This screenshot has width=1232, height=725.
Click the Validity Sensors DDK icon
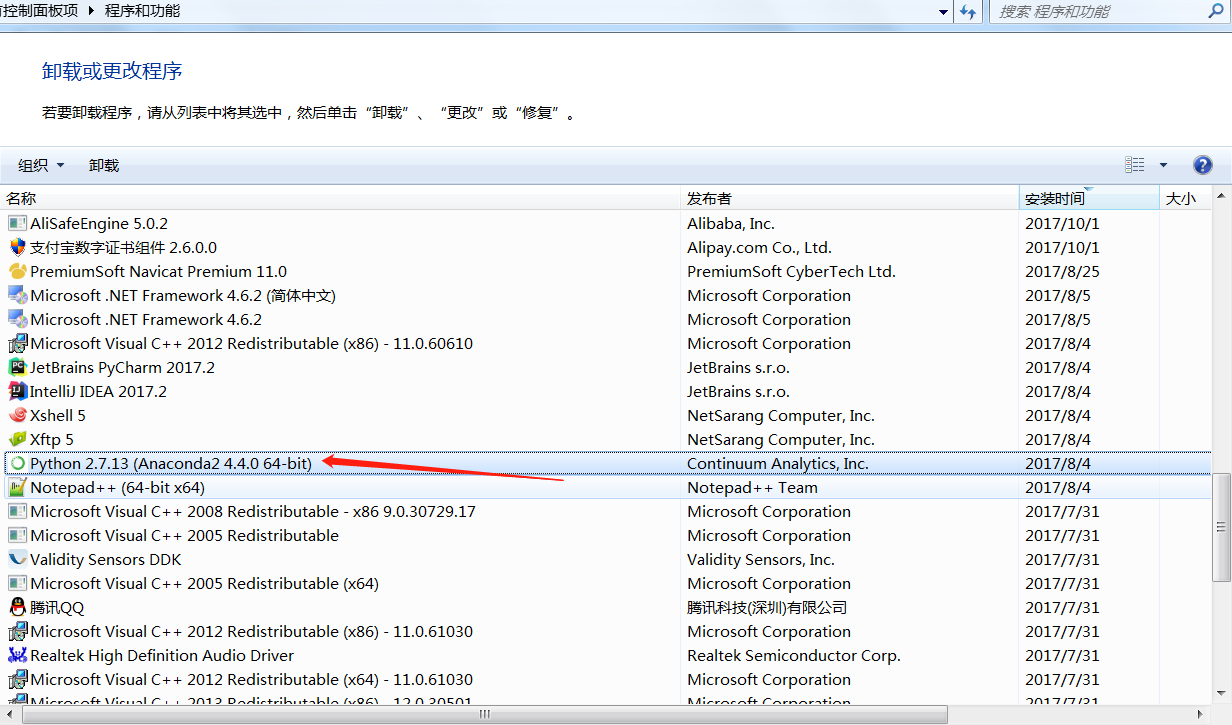[x=17, y=560]
